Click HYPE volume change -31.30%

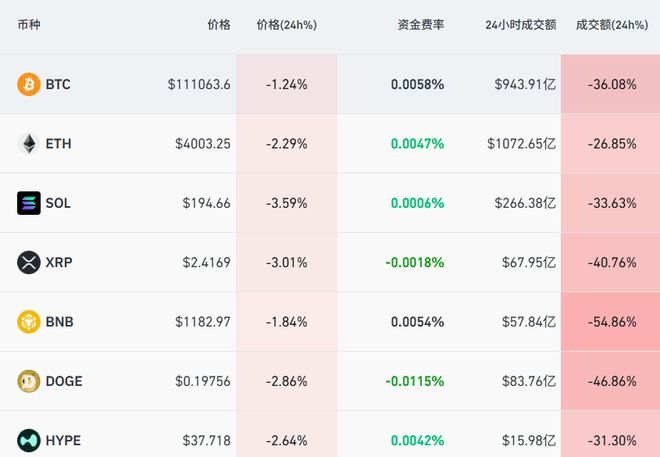(612, 441)
